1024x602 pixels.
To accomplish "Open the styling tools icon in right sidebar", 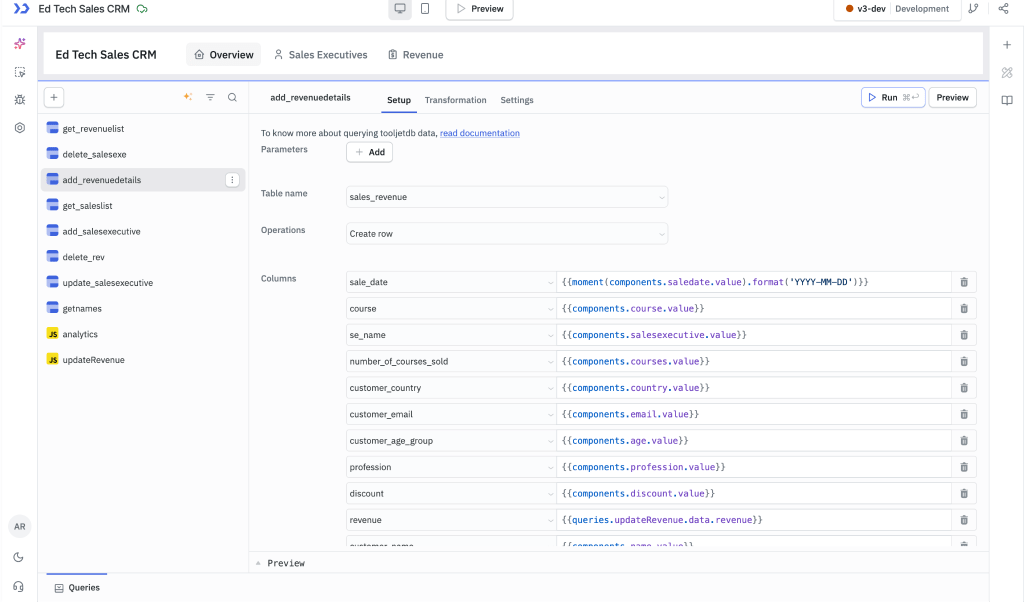I will pyautogui.click(x=1007, y=72).
